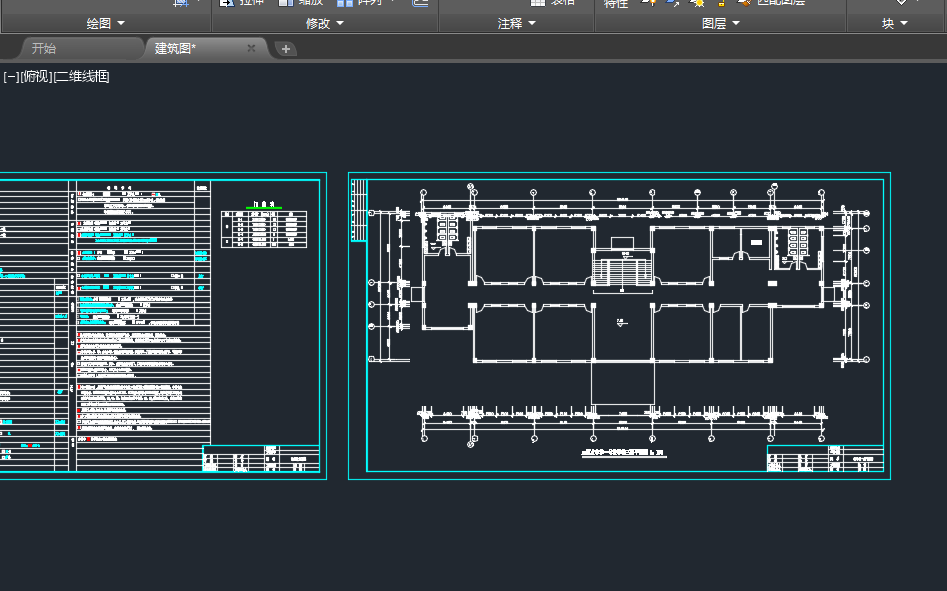Open the [-] viewport controls menu

(11, 76)
